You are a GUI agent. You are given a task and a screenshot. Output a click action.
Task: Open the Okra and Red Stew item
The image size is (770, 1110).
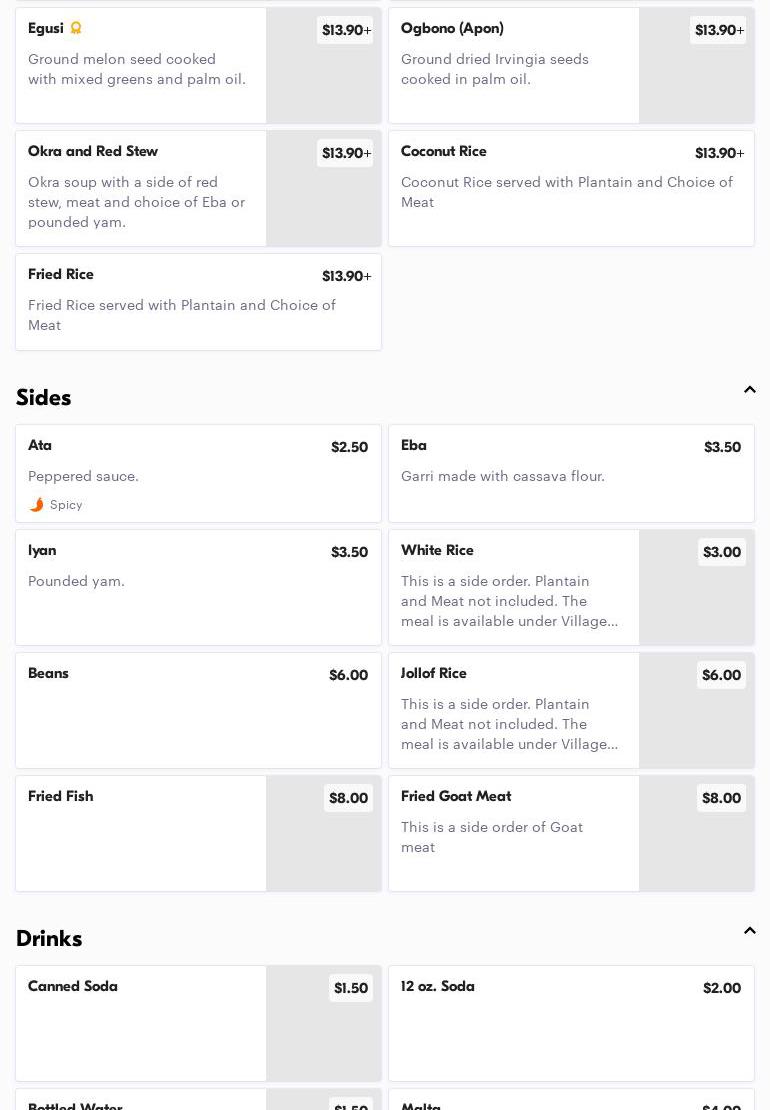(x=140, y=188)
